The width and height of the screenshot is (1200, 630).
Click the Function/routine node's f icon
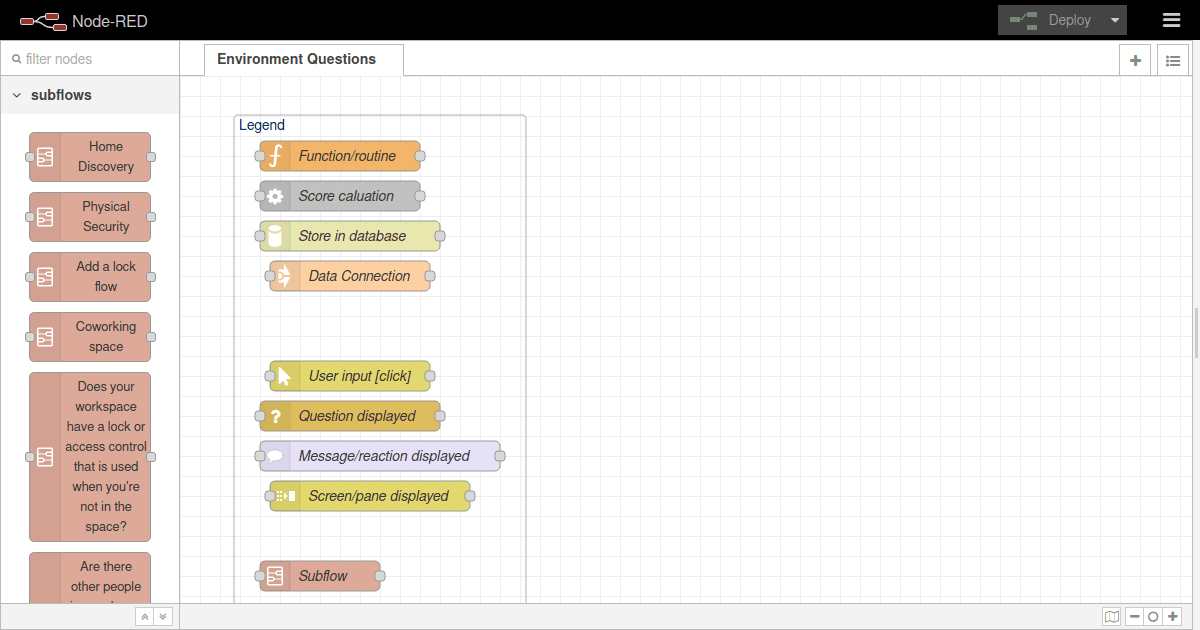tap(275, 156)
